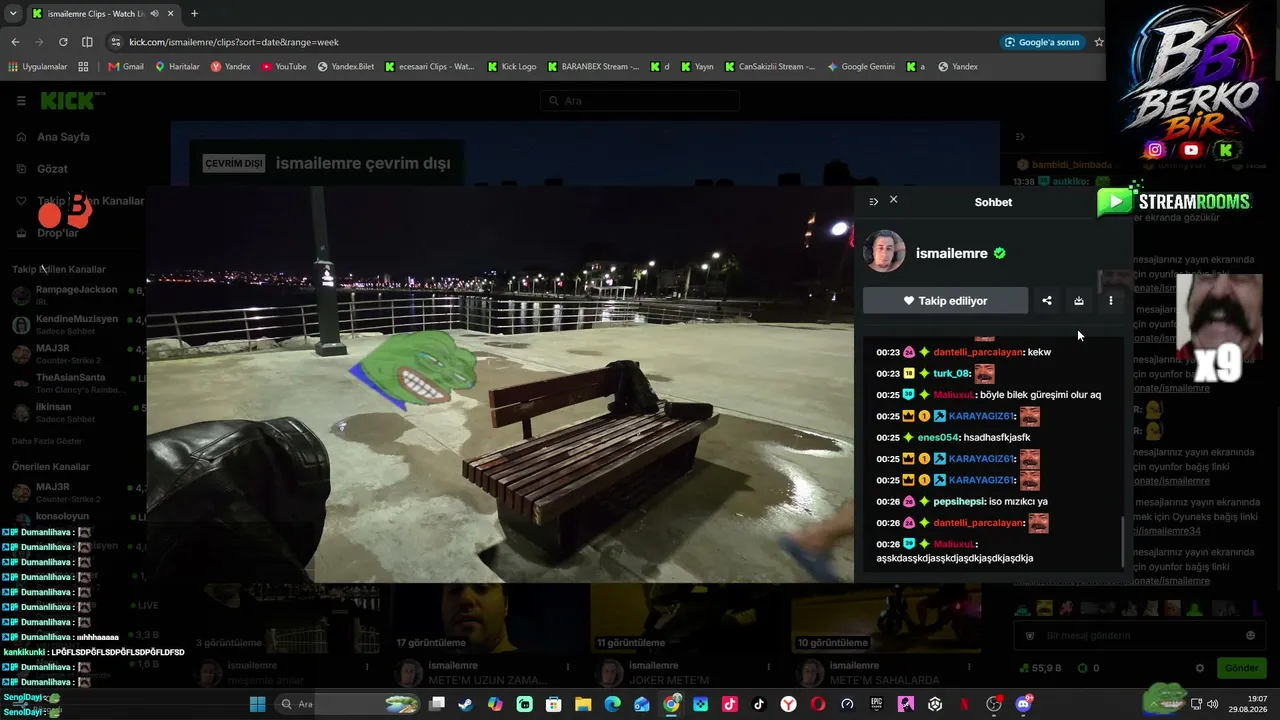
Task: Open the three-dot menu on the METE'M UZUN ZAMA... clip card
Action: (567, 666)
